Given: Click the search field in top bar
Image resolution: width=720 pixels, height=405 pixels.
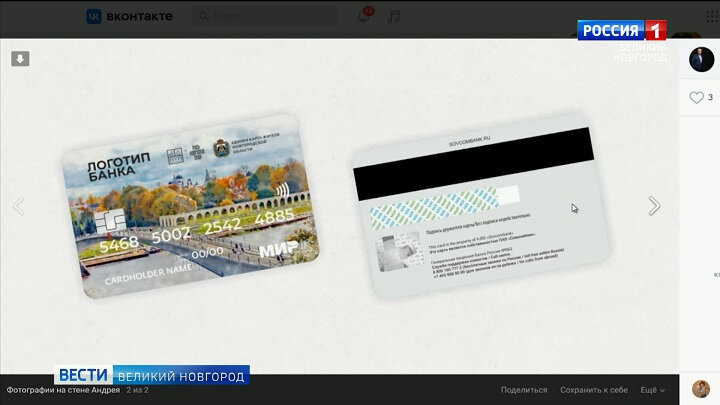Looking at the screenshot, I should coord(265,17).
